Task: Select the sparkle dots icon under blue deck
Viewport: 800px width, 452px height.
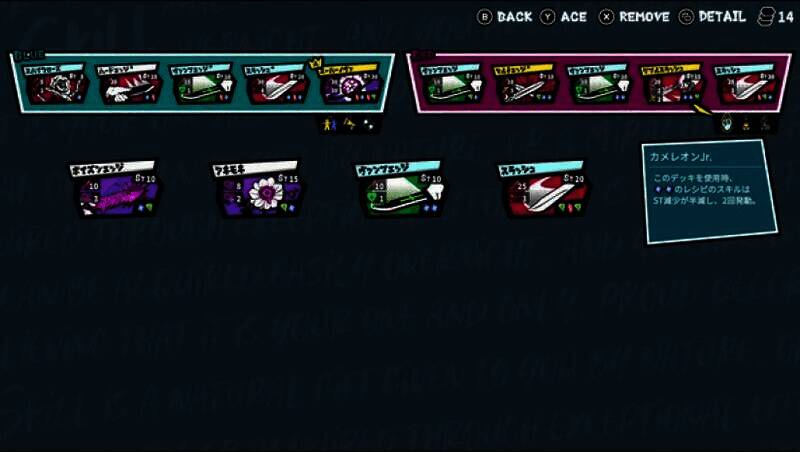Action: pos(368,124)
